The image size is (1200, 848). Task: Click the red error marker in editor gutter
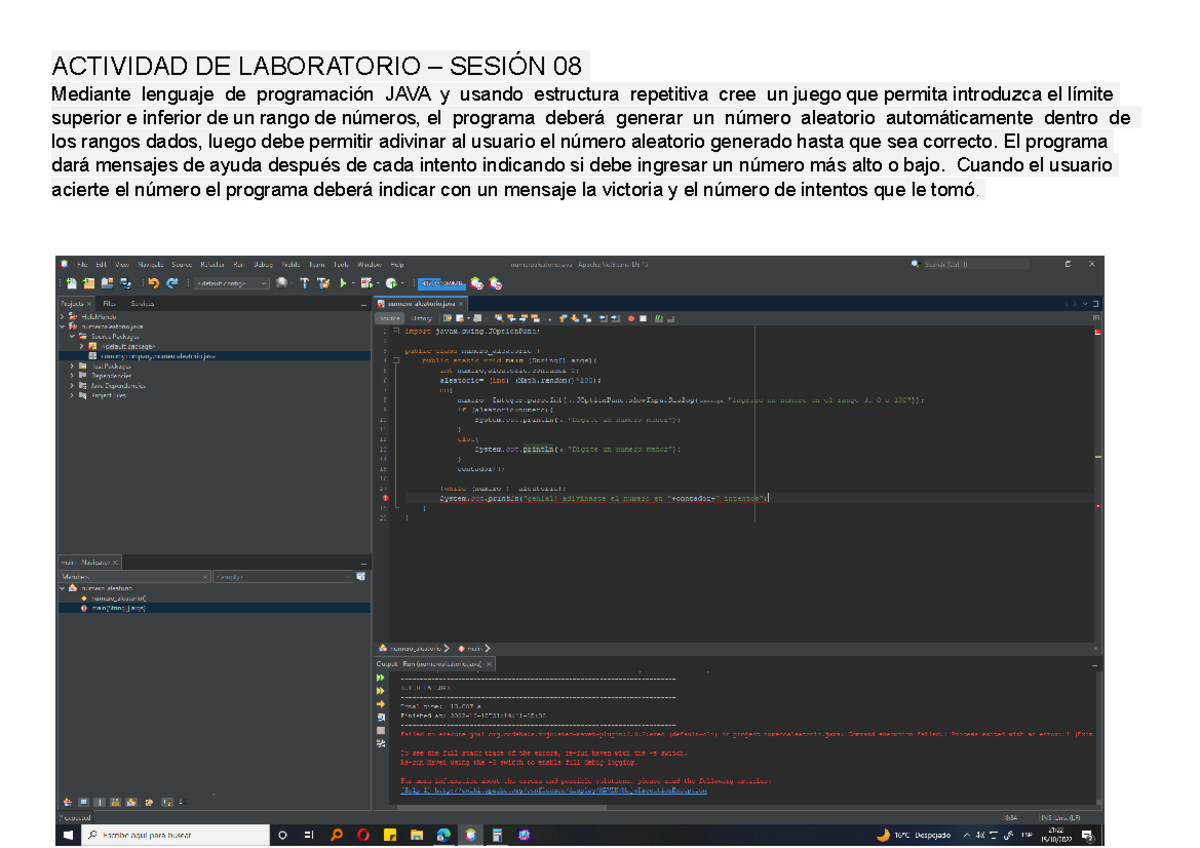coord(385,498)
